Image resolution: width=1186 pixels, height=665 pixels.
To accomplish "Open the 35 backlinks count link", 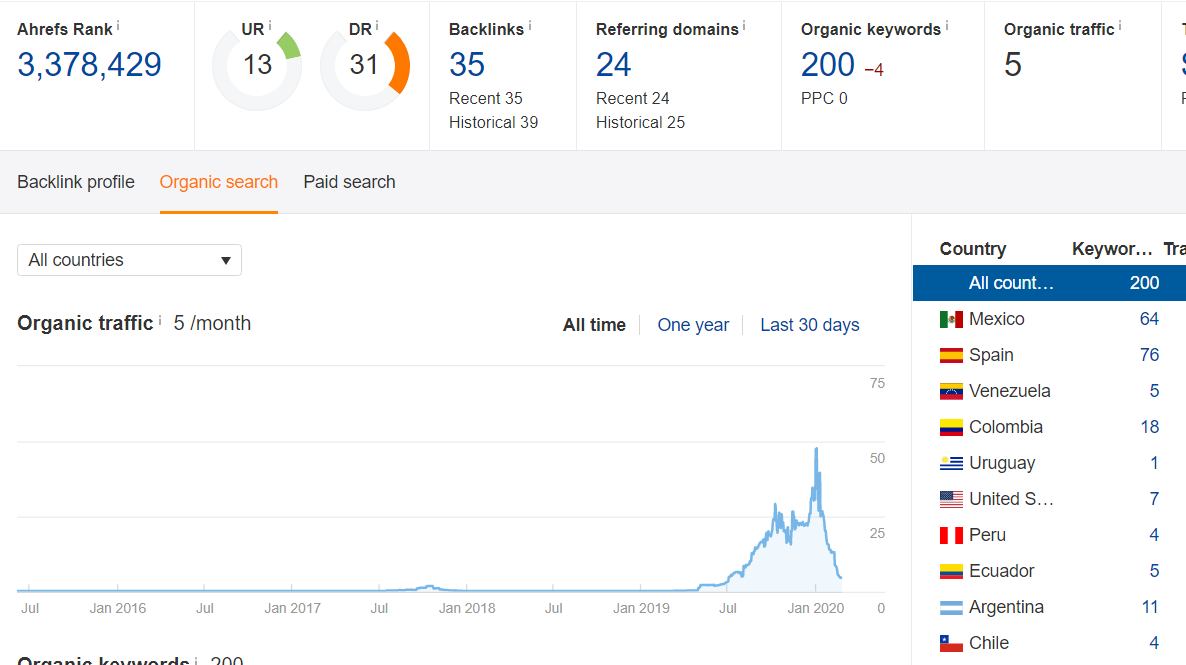I will (x=467, y=65).
